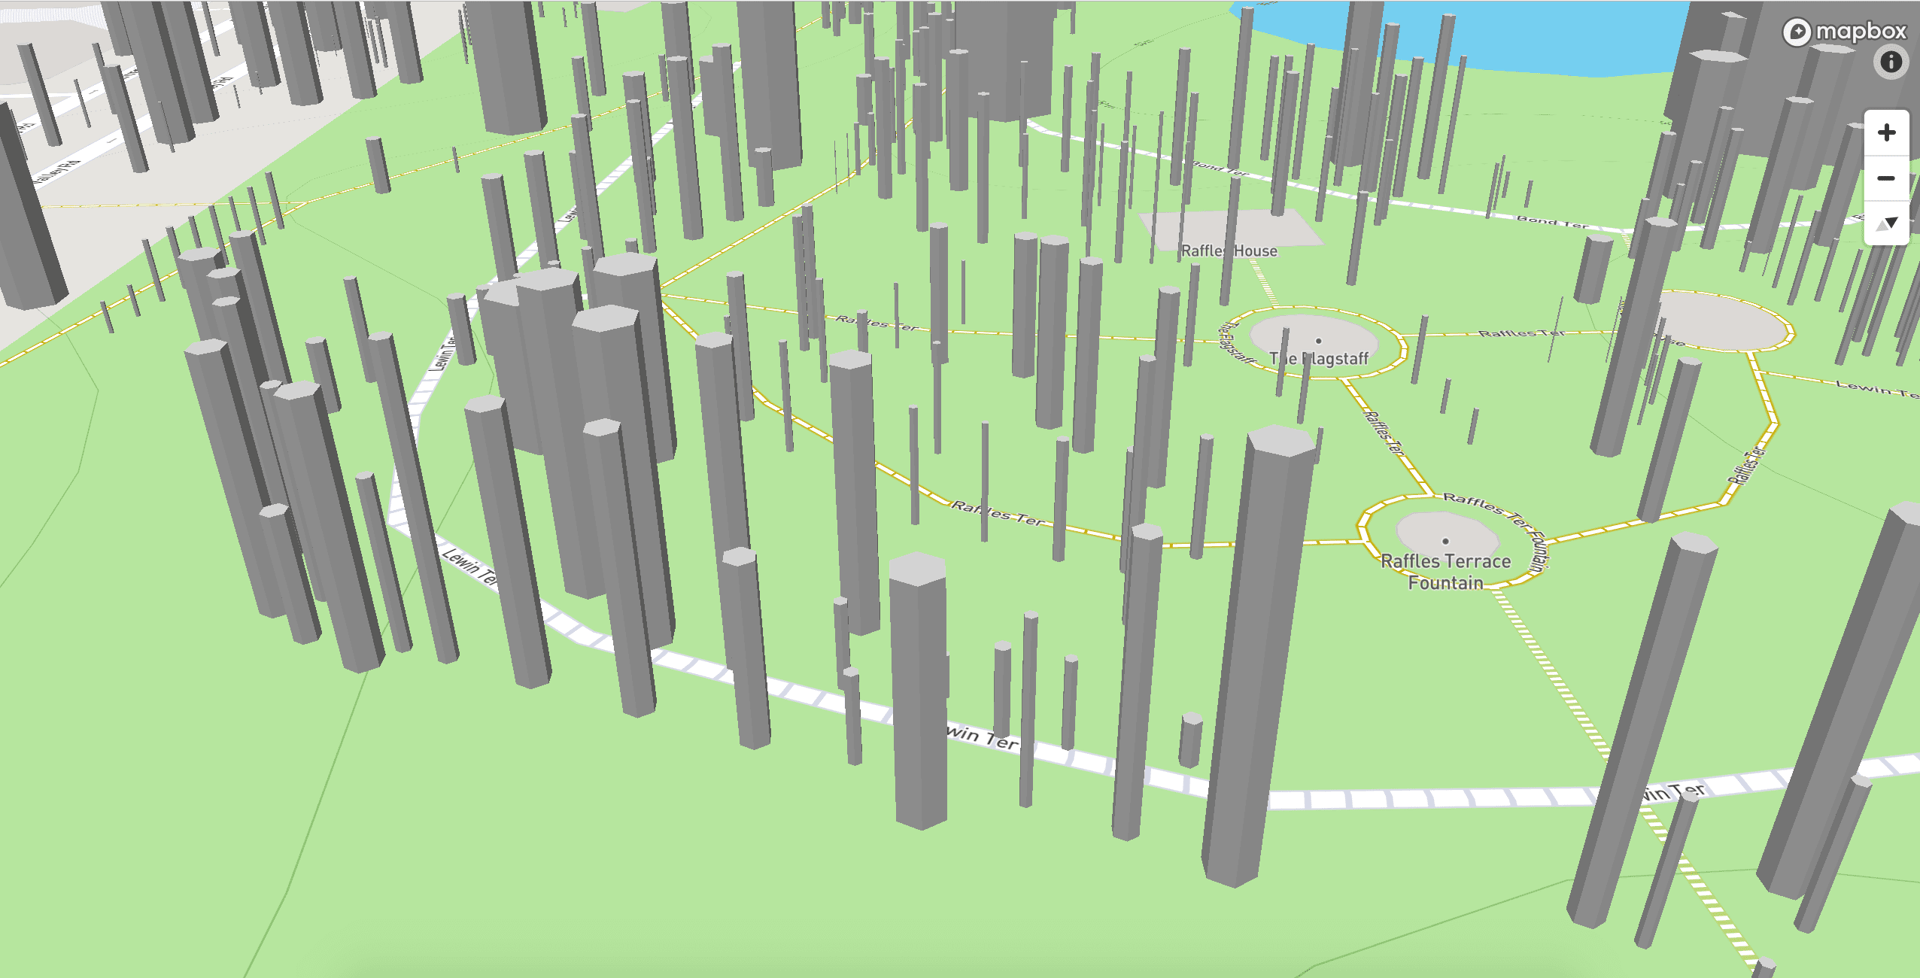Click the curved The Flagstaff path label
The height and width of the screenshot is (978, 1920).
pos(1235,343)
